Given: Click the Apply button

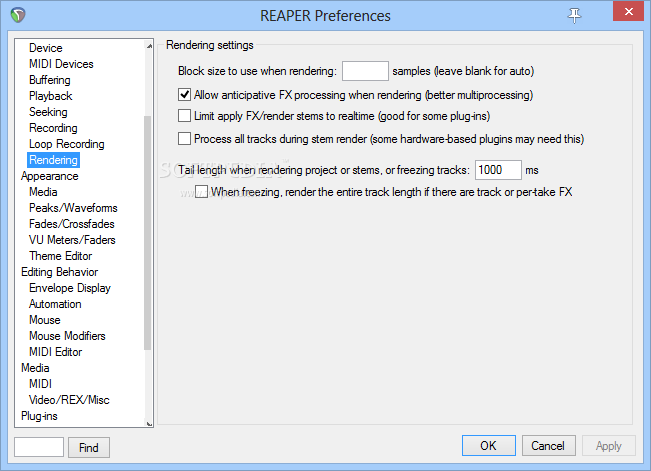Looking at the screenshot, I should click(x=609, y=446).
